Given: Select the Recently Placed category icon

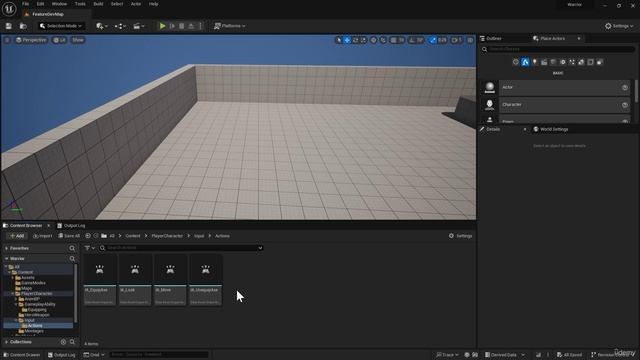Looking at the screenshot, I should tap(516, 62).
